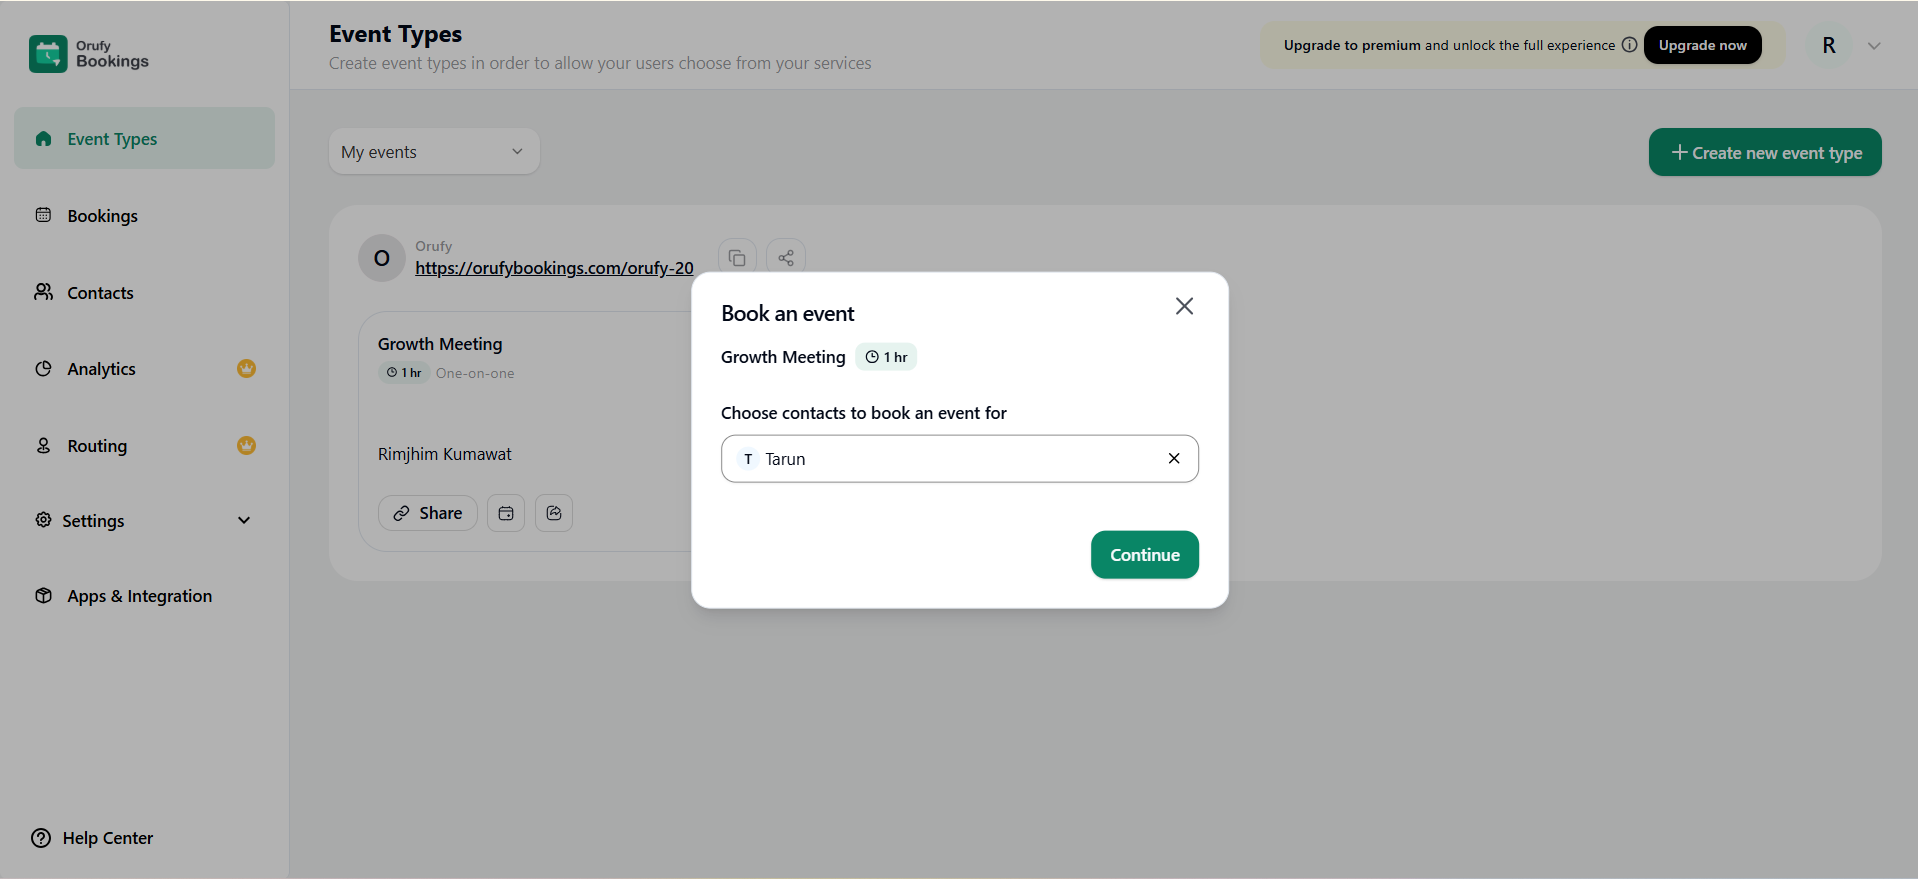Image resolution: width=1918 pixels, height=879 pixels.
Task: Click the Orufy Bookings logo
Action: click(x=88, y=54)
